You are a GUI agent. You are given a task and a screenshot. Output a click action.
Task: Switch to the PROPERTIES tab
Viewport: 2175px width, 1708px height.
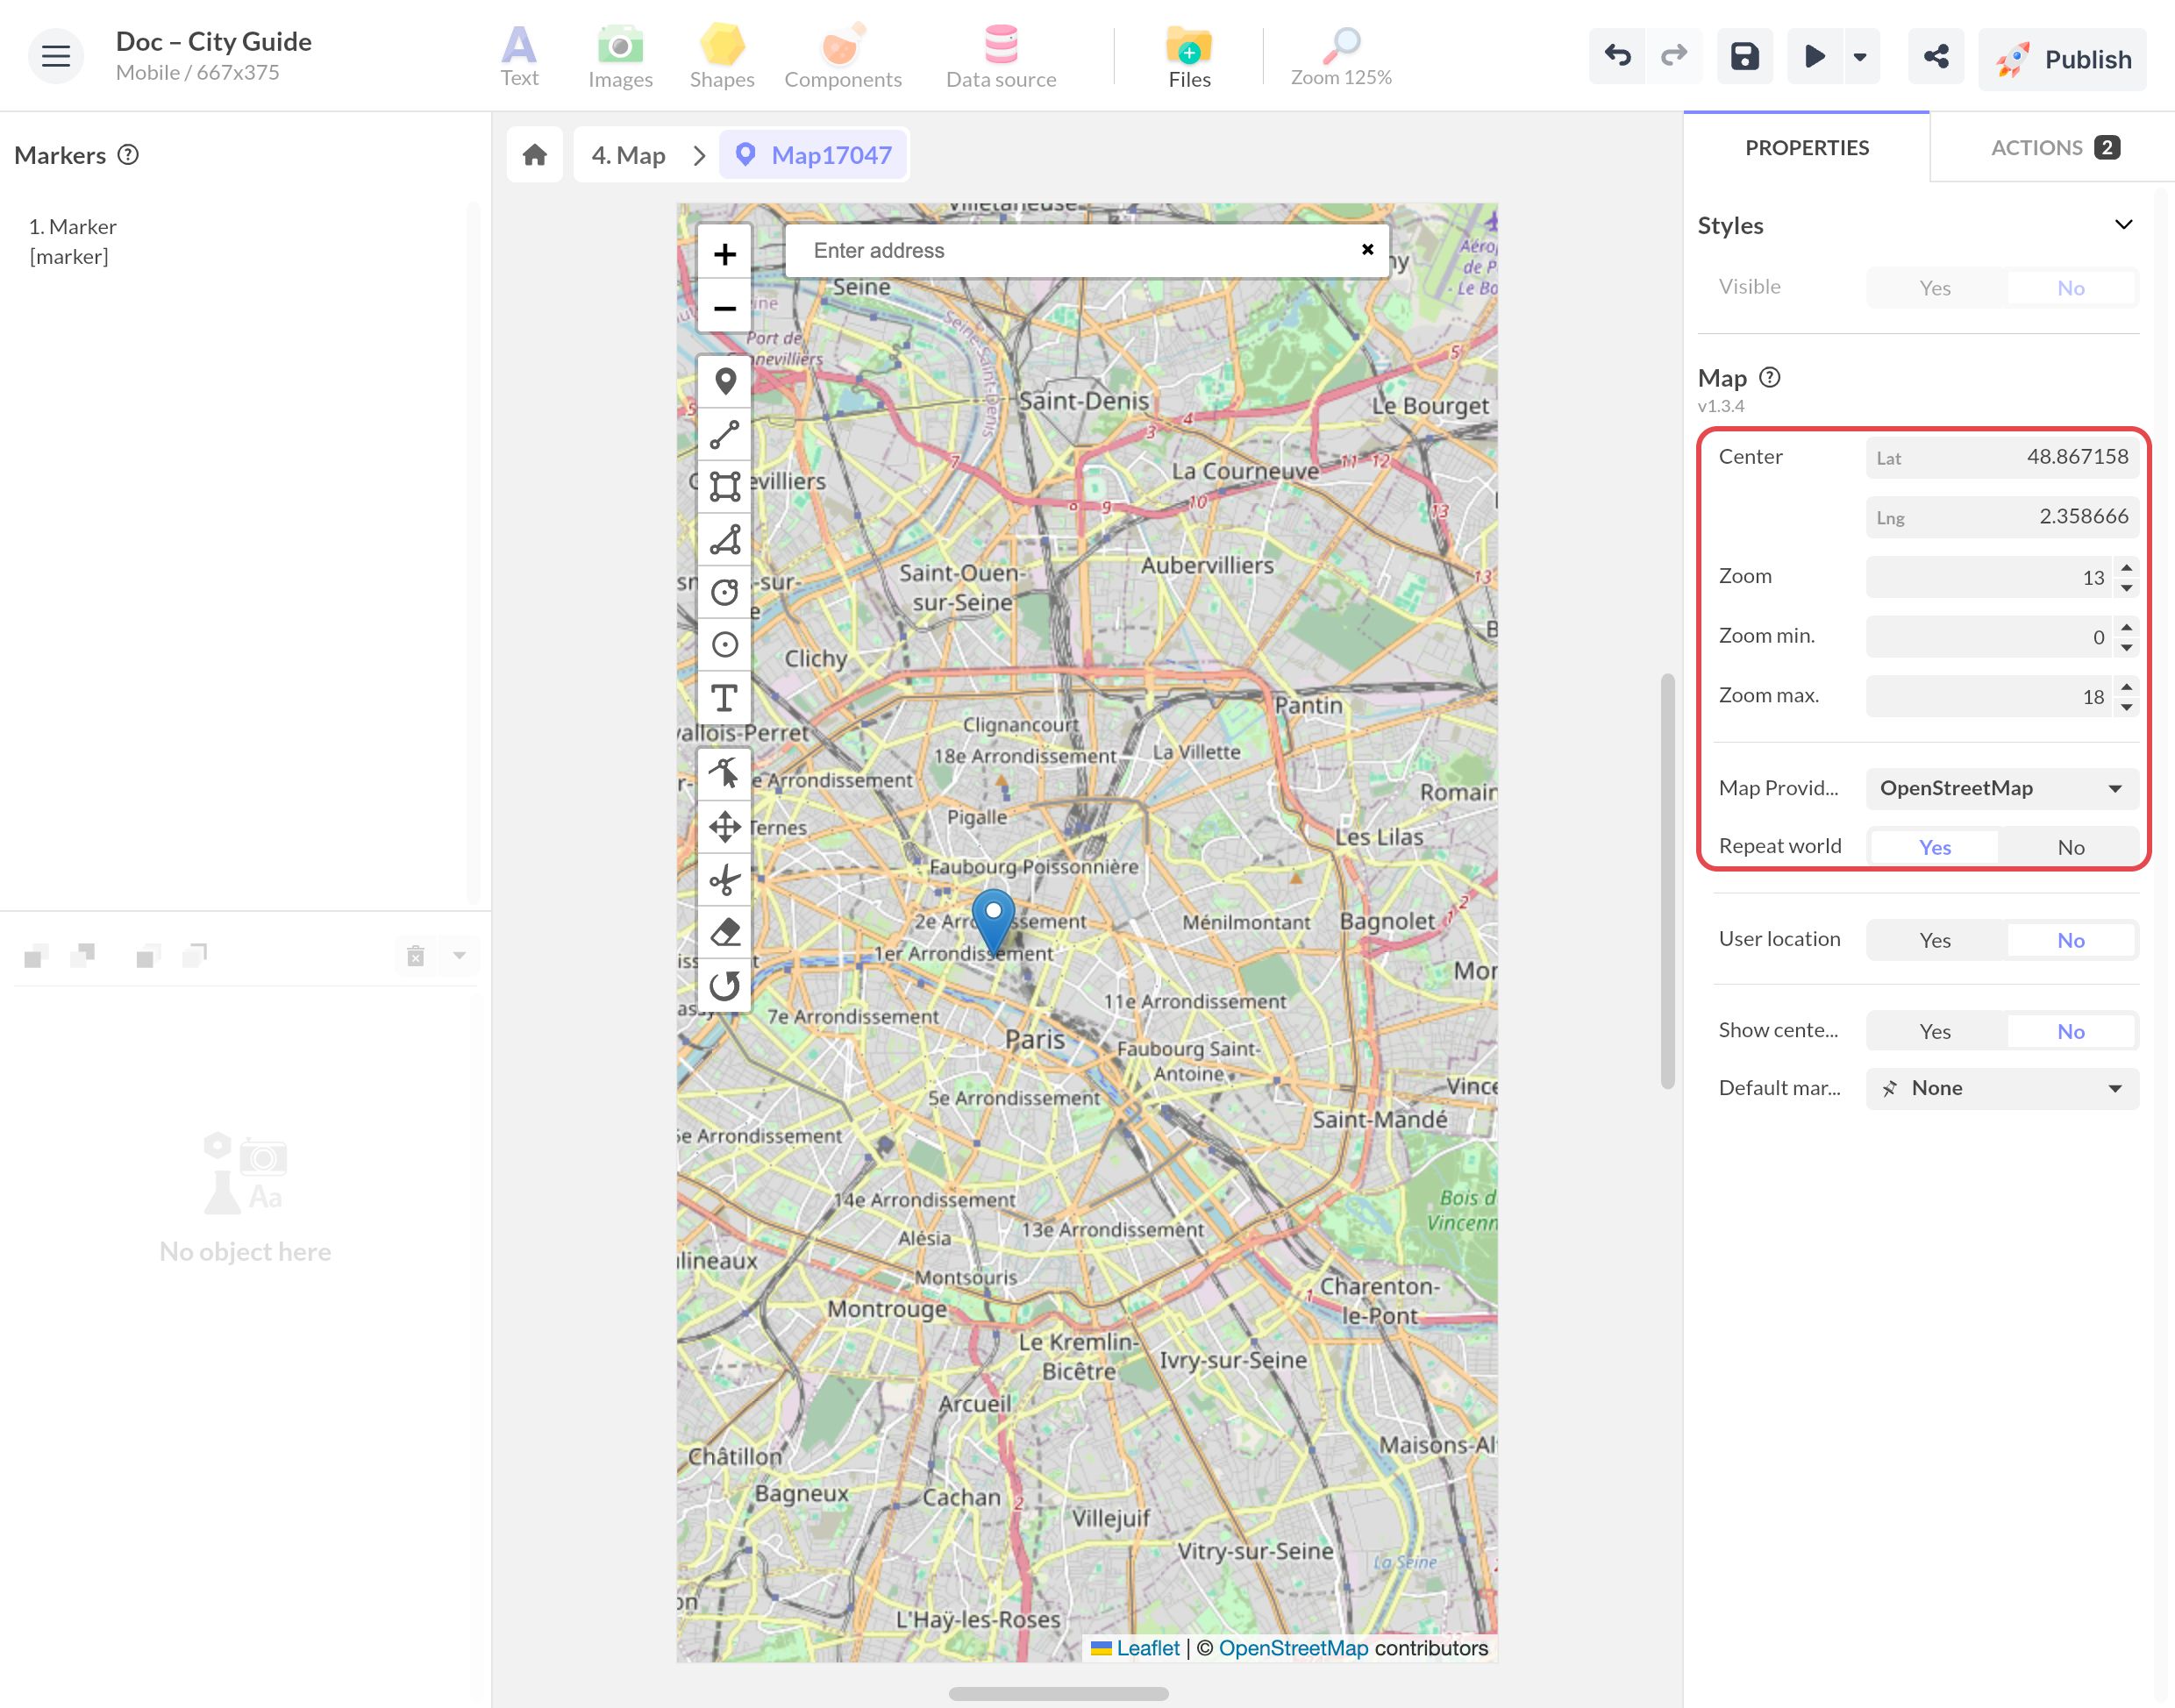coord(1806,148)
